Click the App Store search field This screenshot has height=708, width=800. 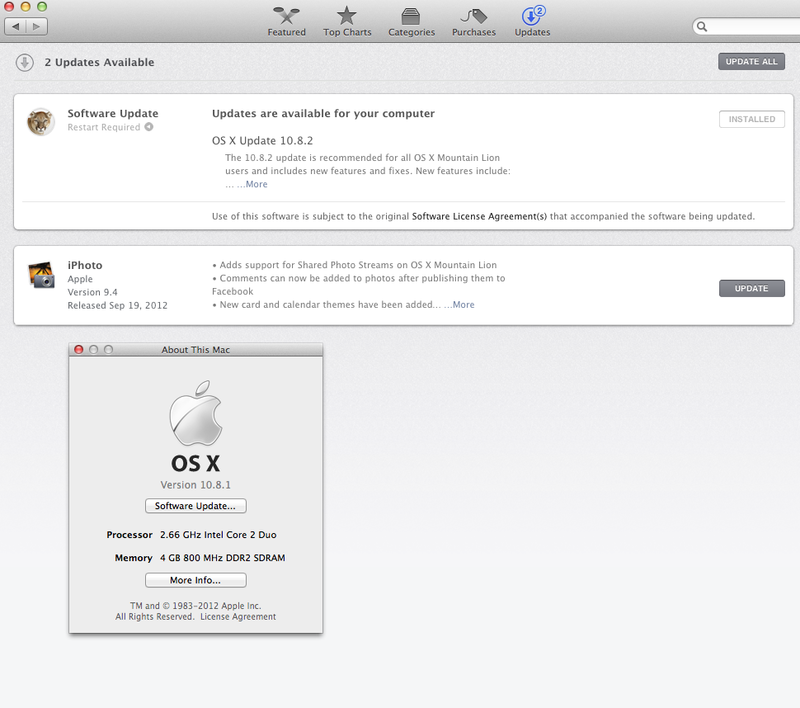[746, 27]
